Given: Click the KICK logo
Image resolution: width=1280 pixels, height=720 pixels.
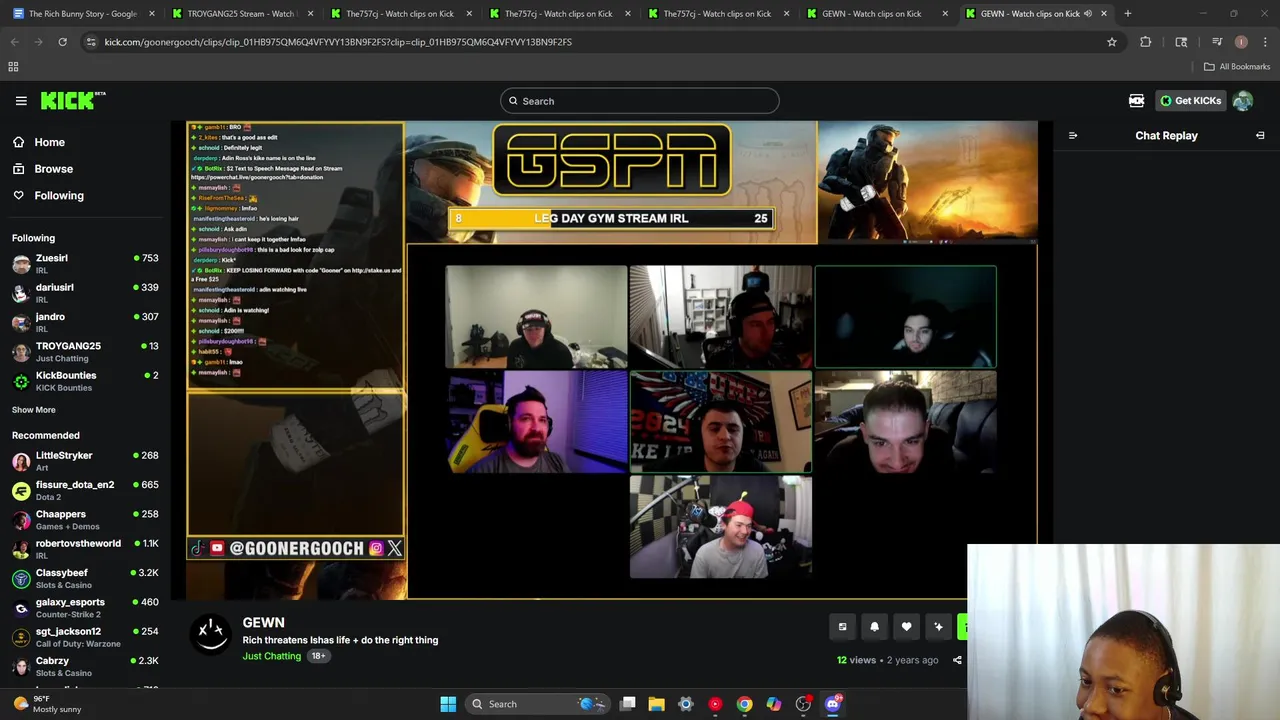Looking at the screenshot, I should 73,100.
